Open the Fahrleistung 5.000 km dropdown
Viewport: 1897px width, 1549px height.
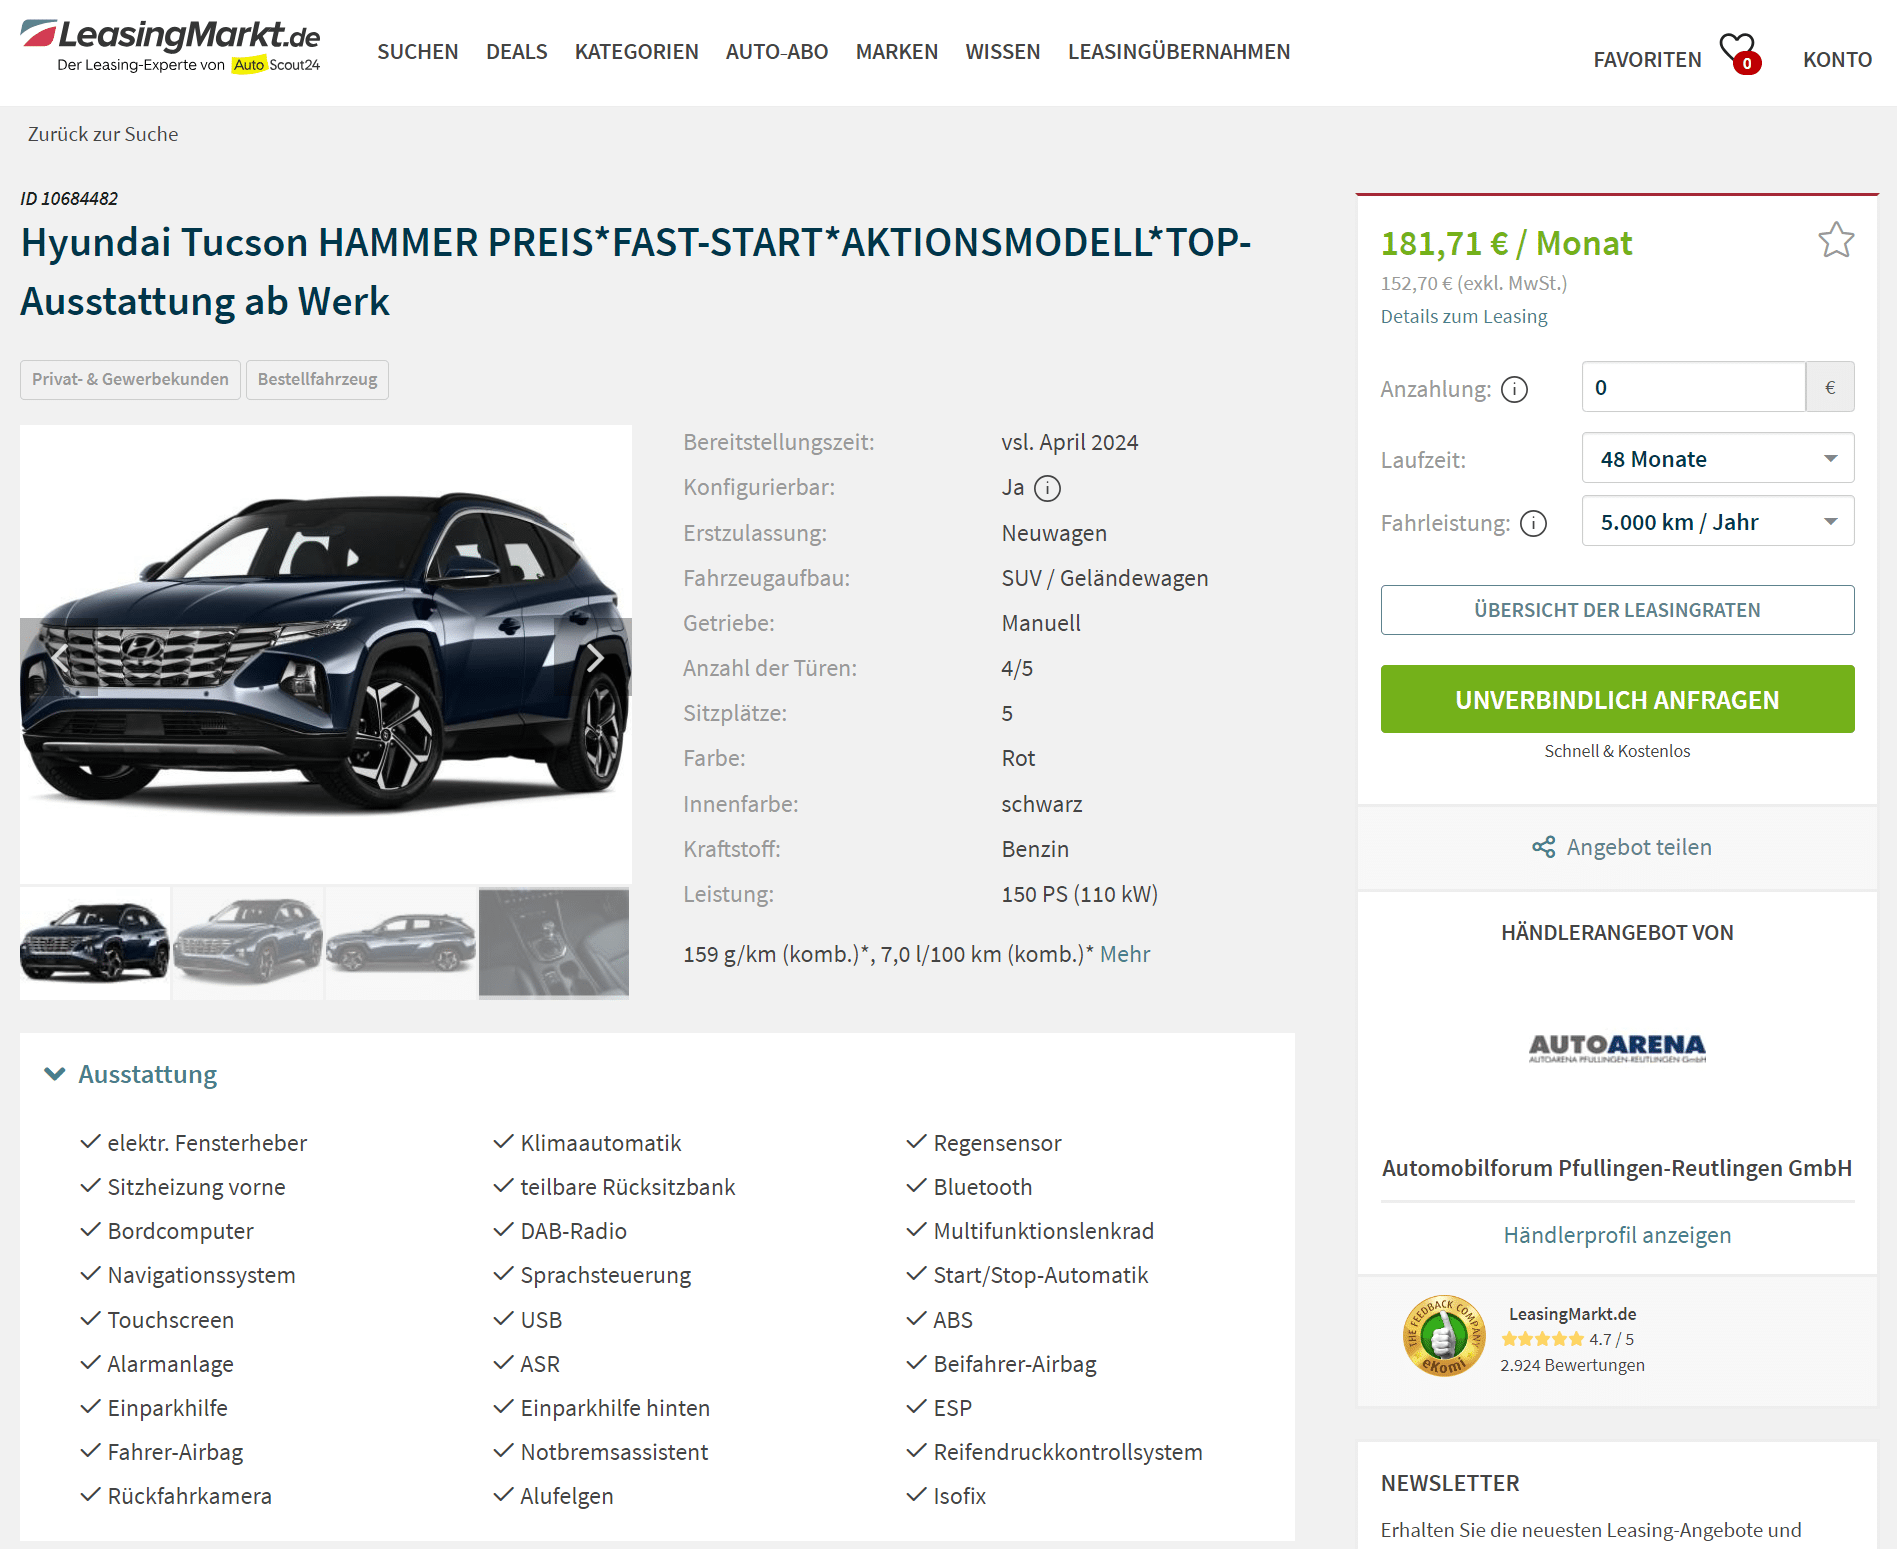click(x=1717, y=521)
